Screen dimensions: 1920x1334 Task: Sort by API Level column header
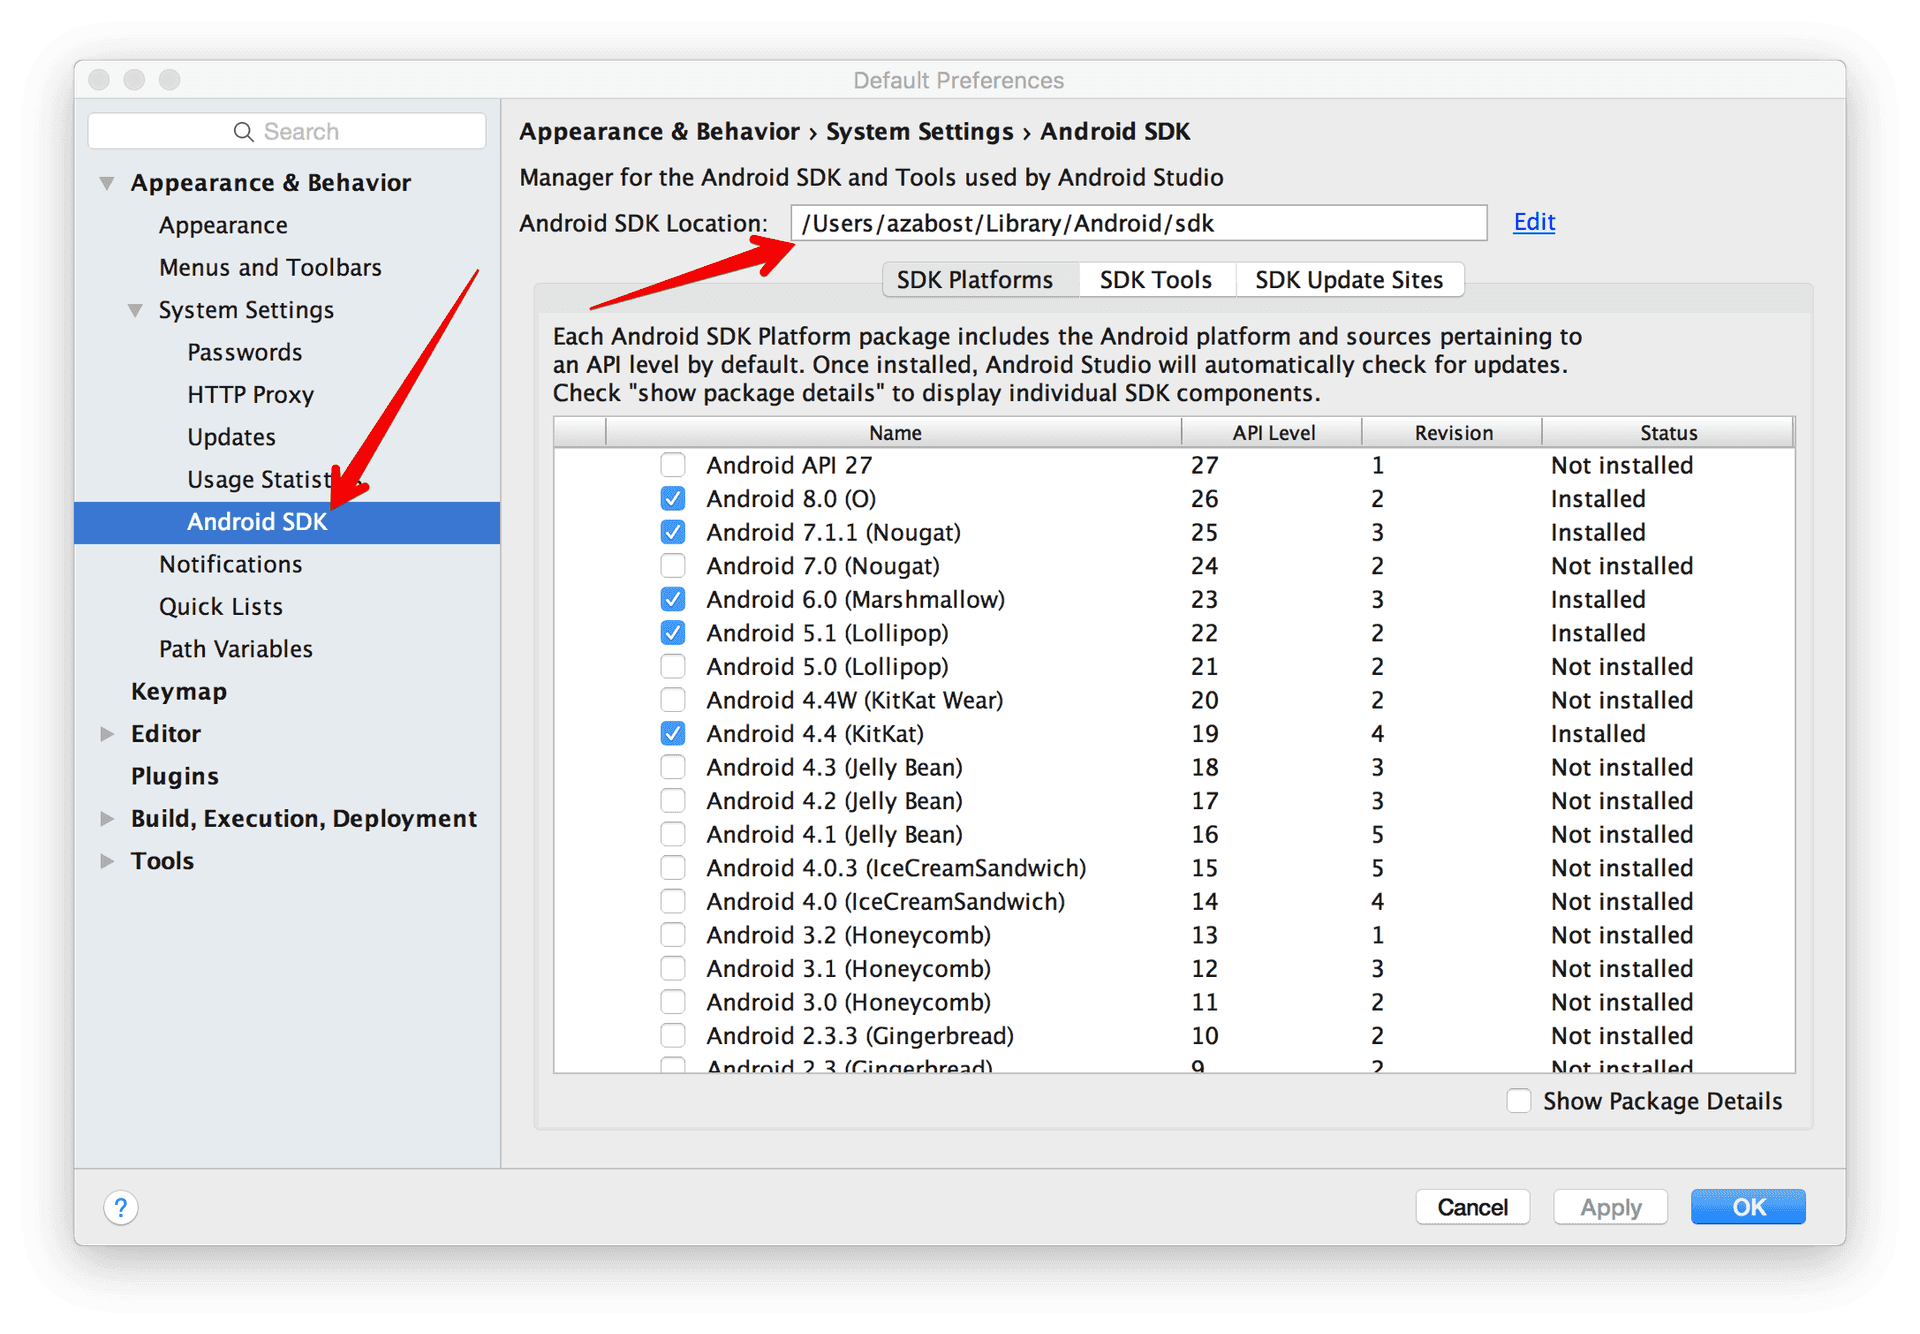tap(1272, 433)
